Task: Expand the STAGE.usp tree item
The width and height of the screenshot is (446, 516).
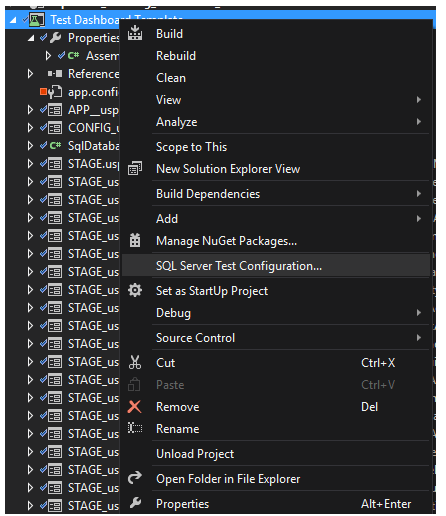Action: pyautogui.click(x=30, y=164)
